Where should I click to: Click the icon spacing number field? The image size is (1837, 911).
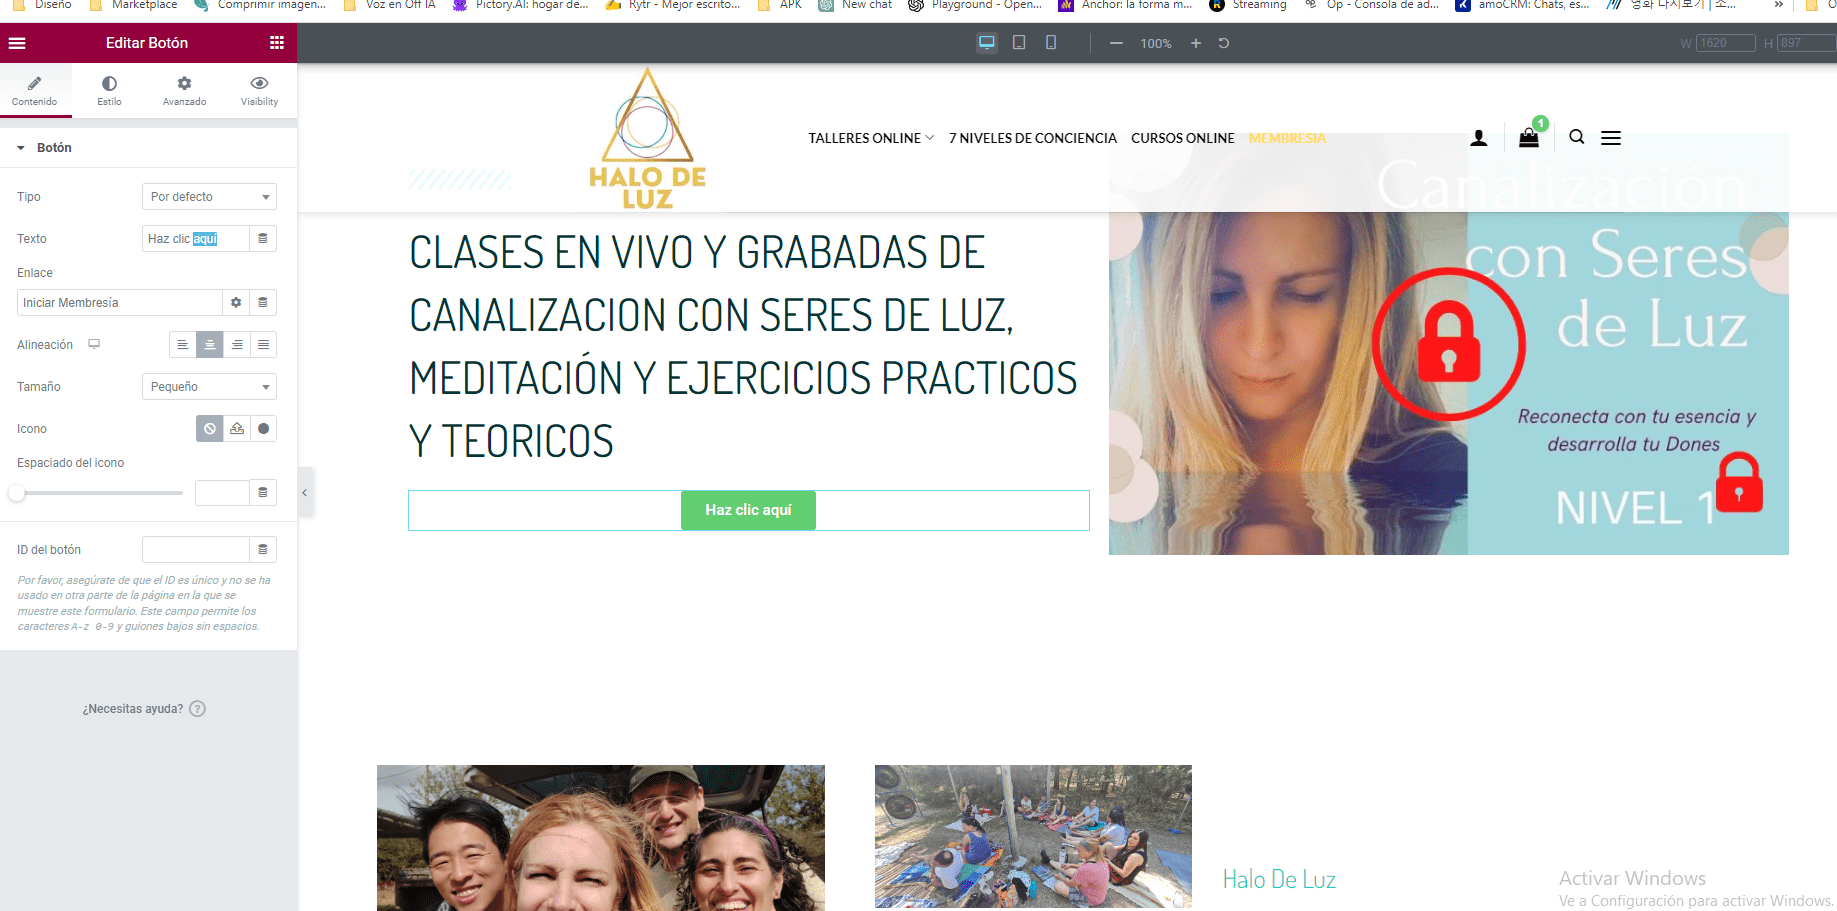[222, 493]
